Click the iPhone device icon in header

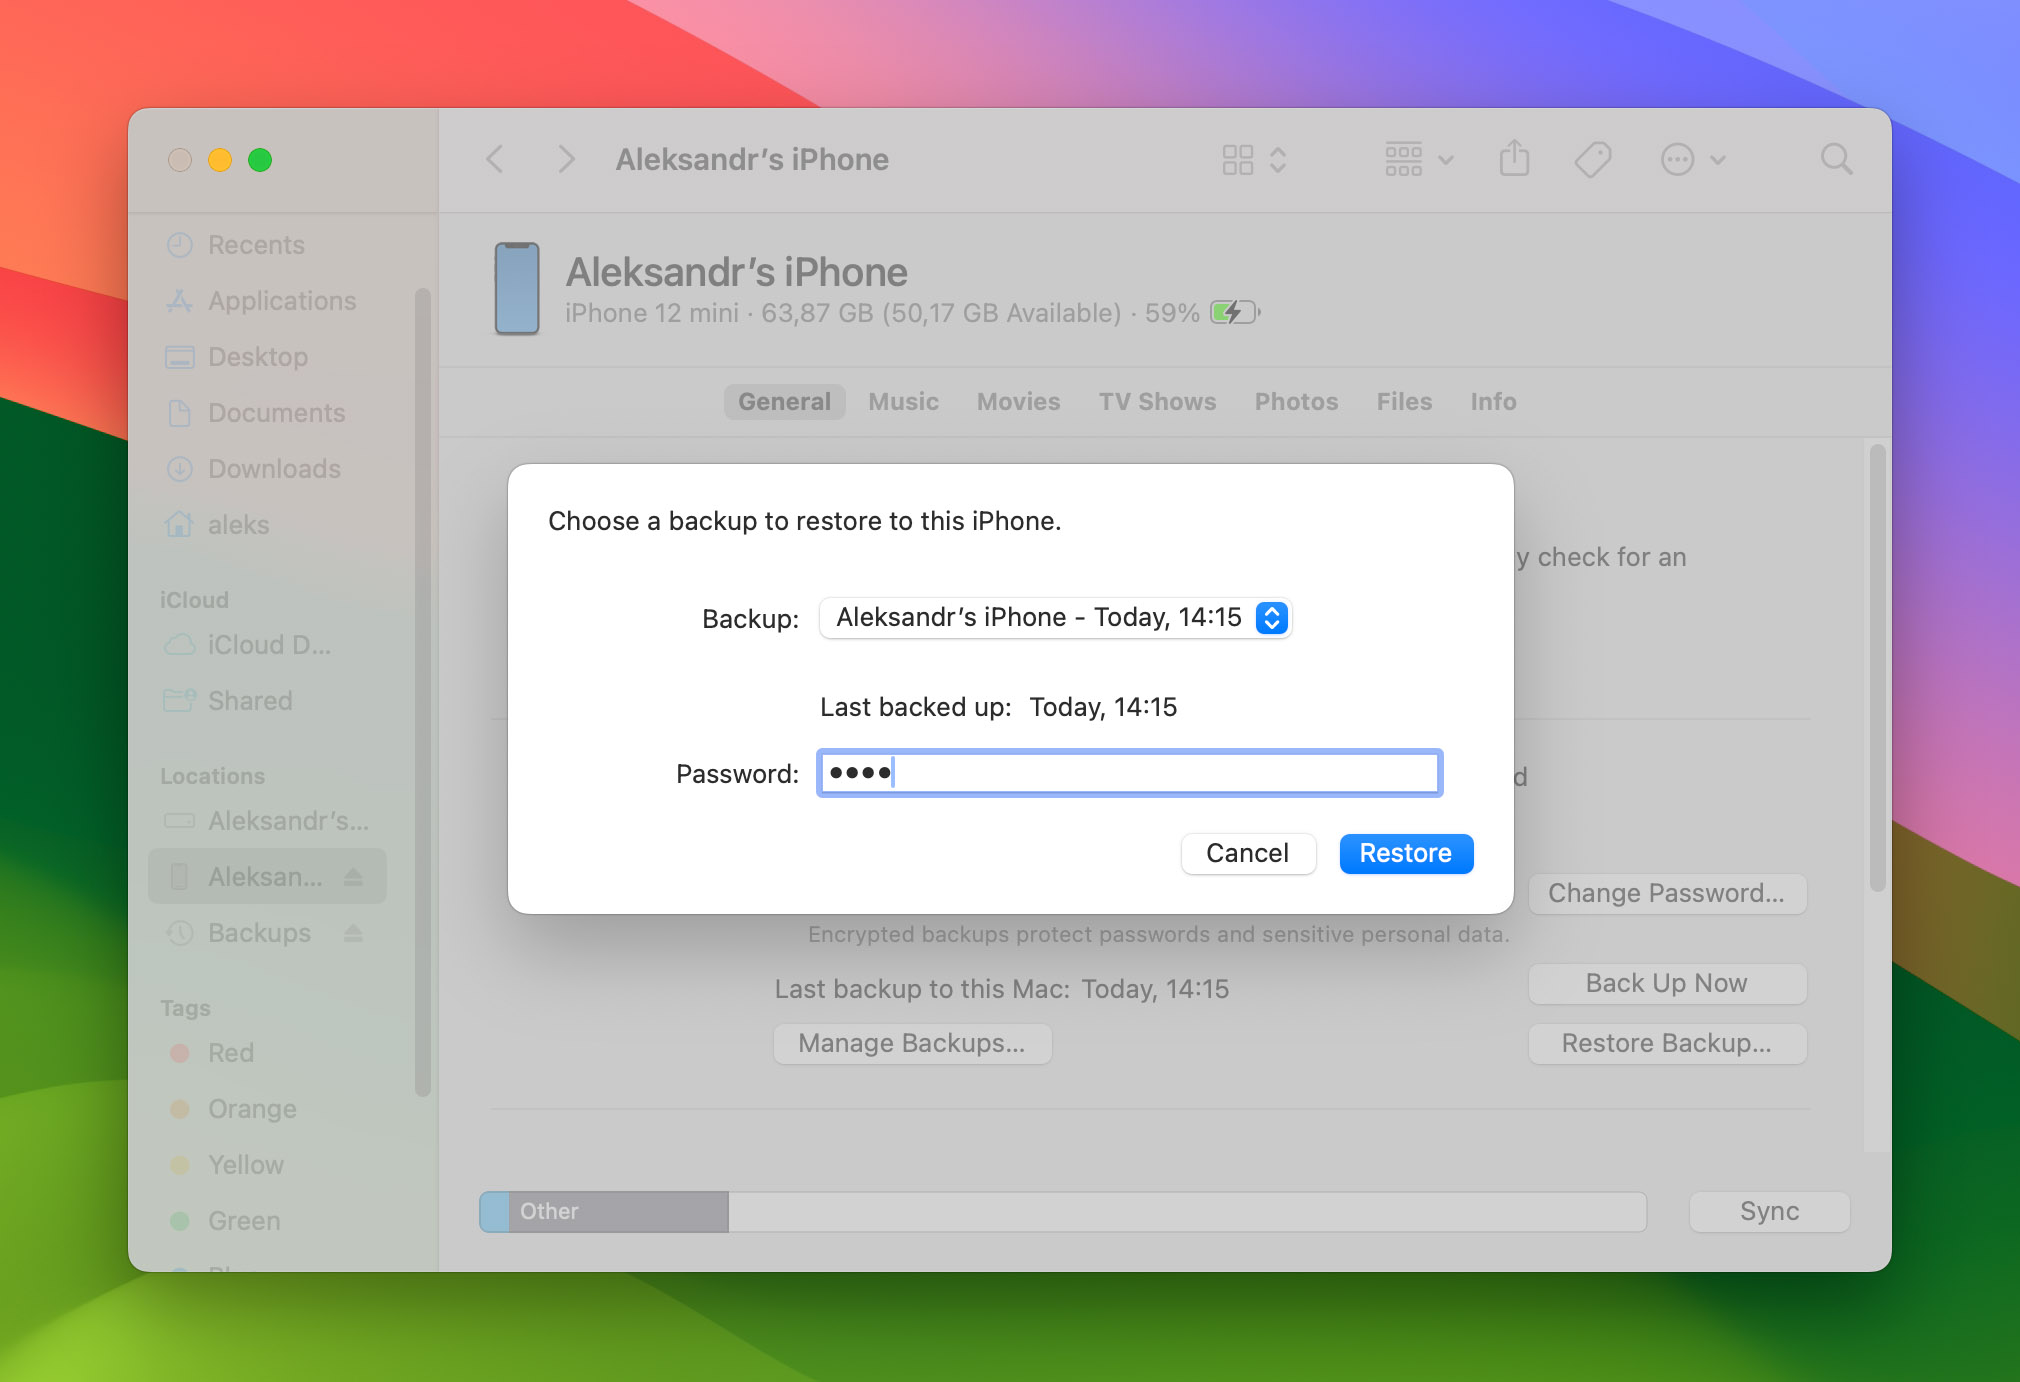pos(517,288)
